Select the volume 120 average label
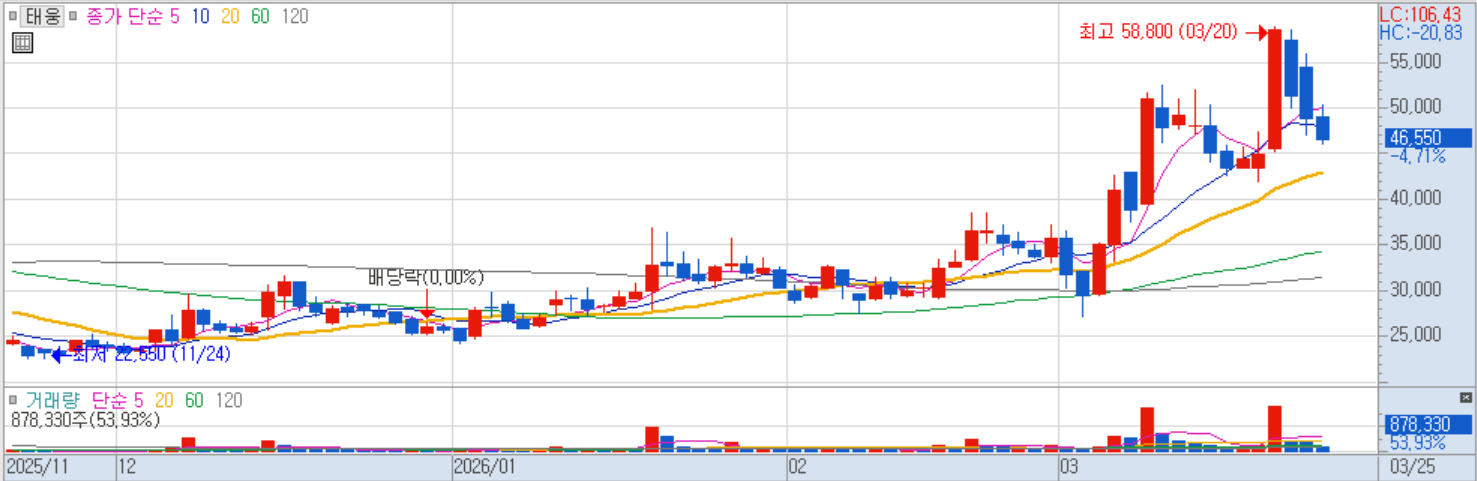The image size is (1477, 481). click(x=229, y=401)
